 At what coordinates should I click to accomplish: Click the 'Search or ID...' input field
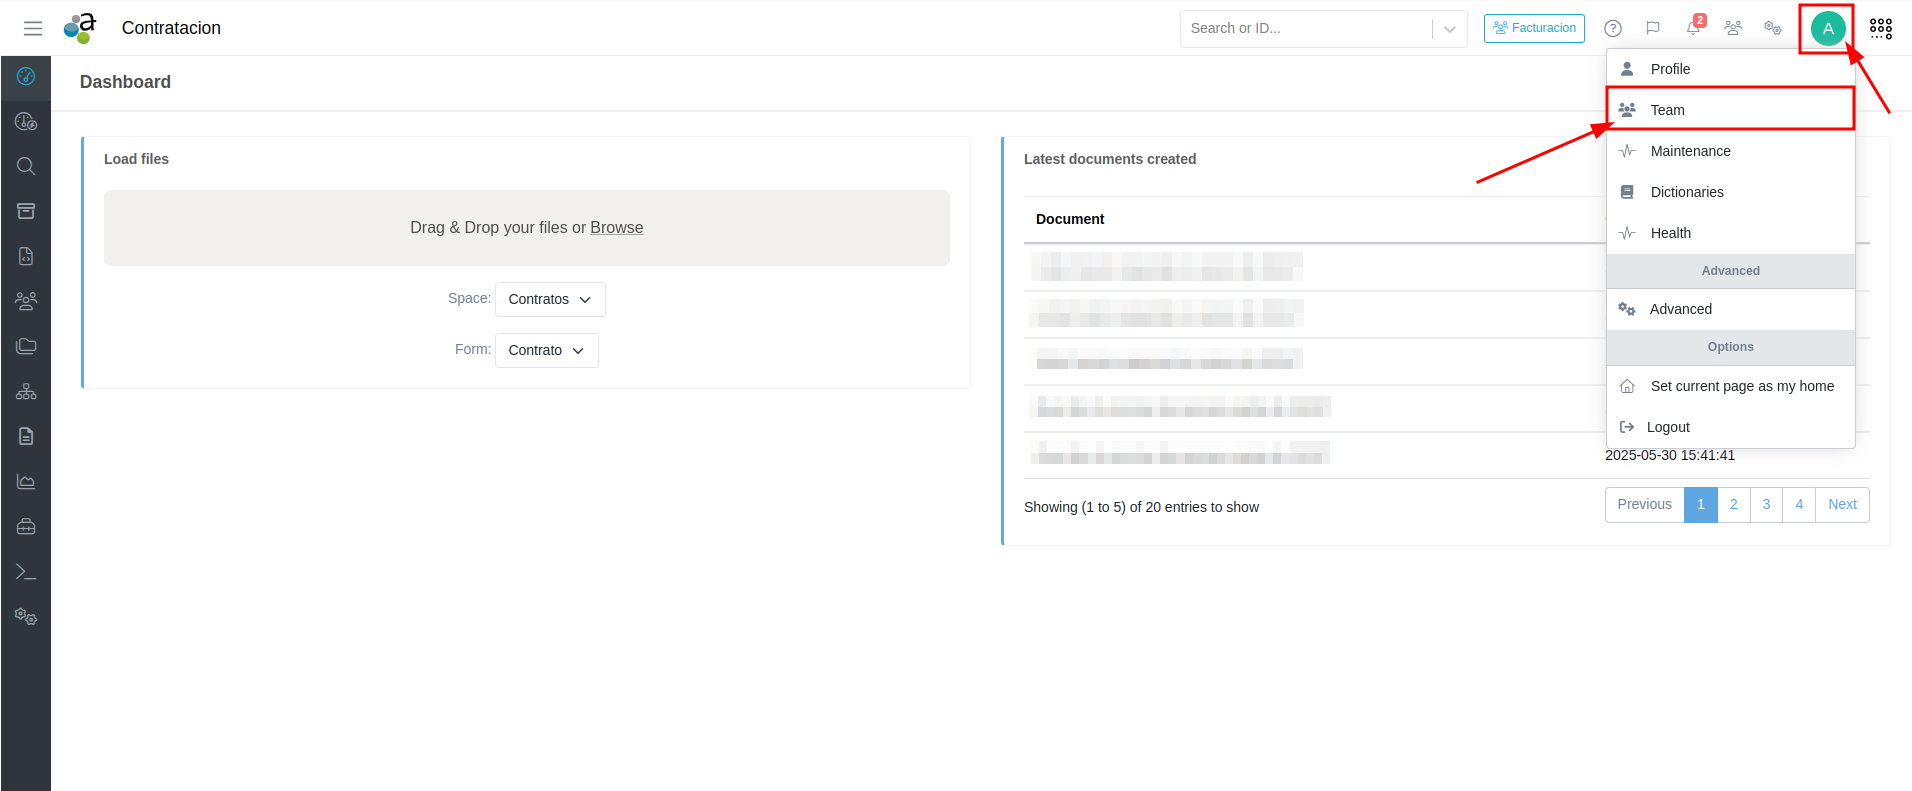click(1305, 29)
